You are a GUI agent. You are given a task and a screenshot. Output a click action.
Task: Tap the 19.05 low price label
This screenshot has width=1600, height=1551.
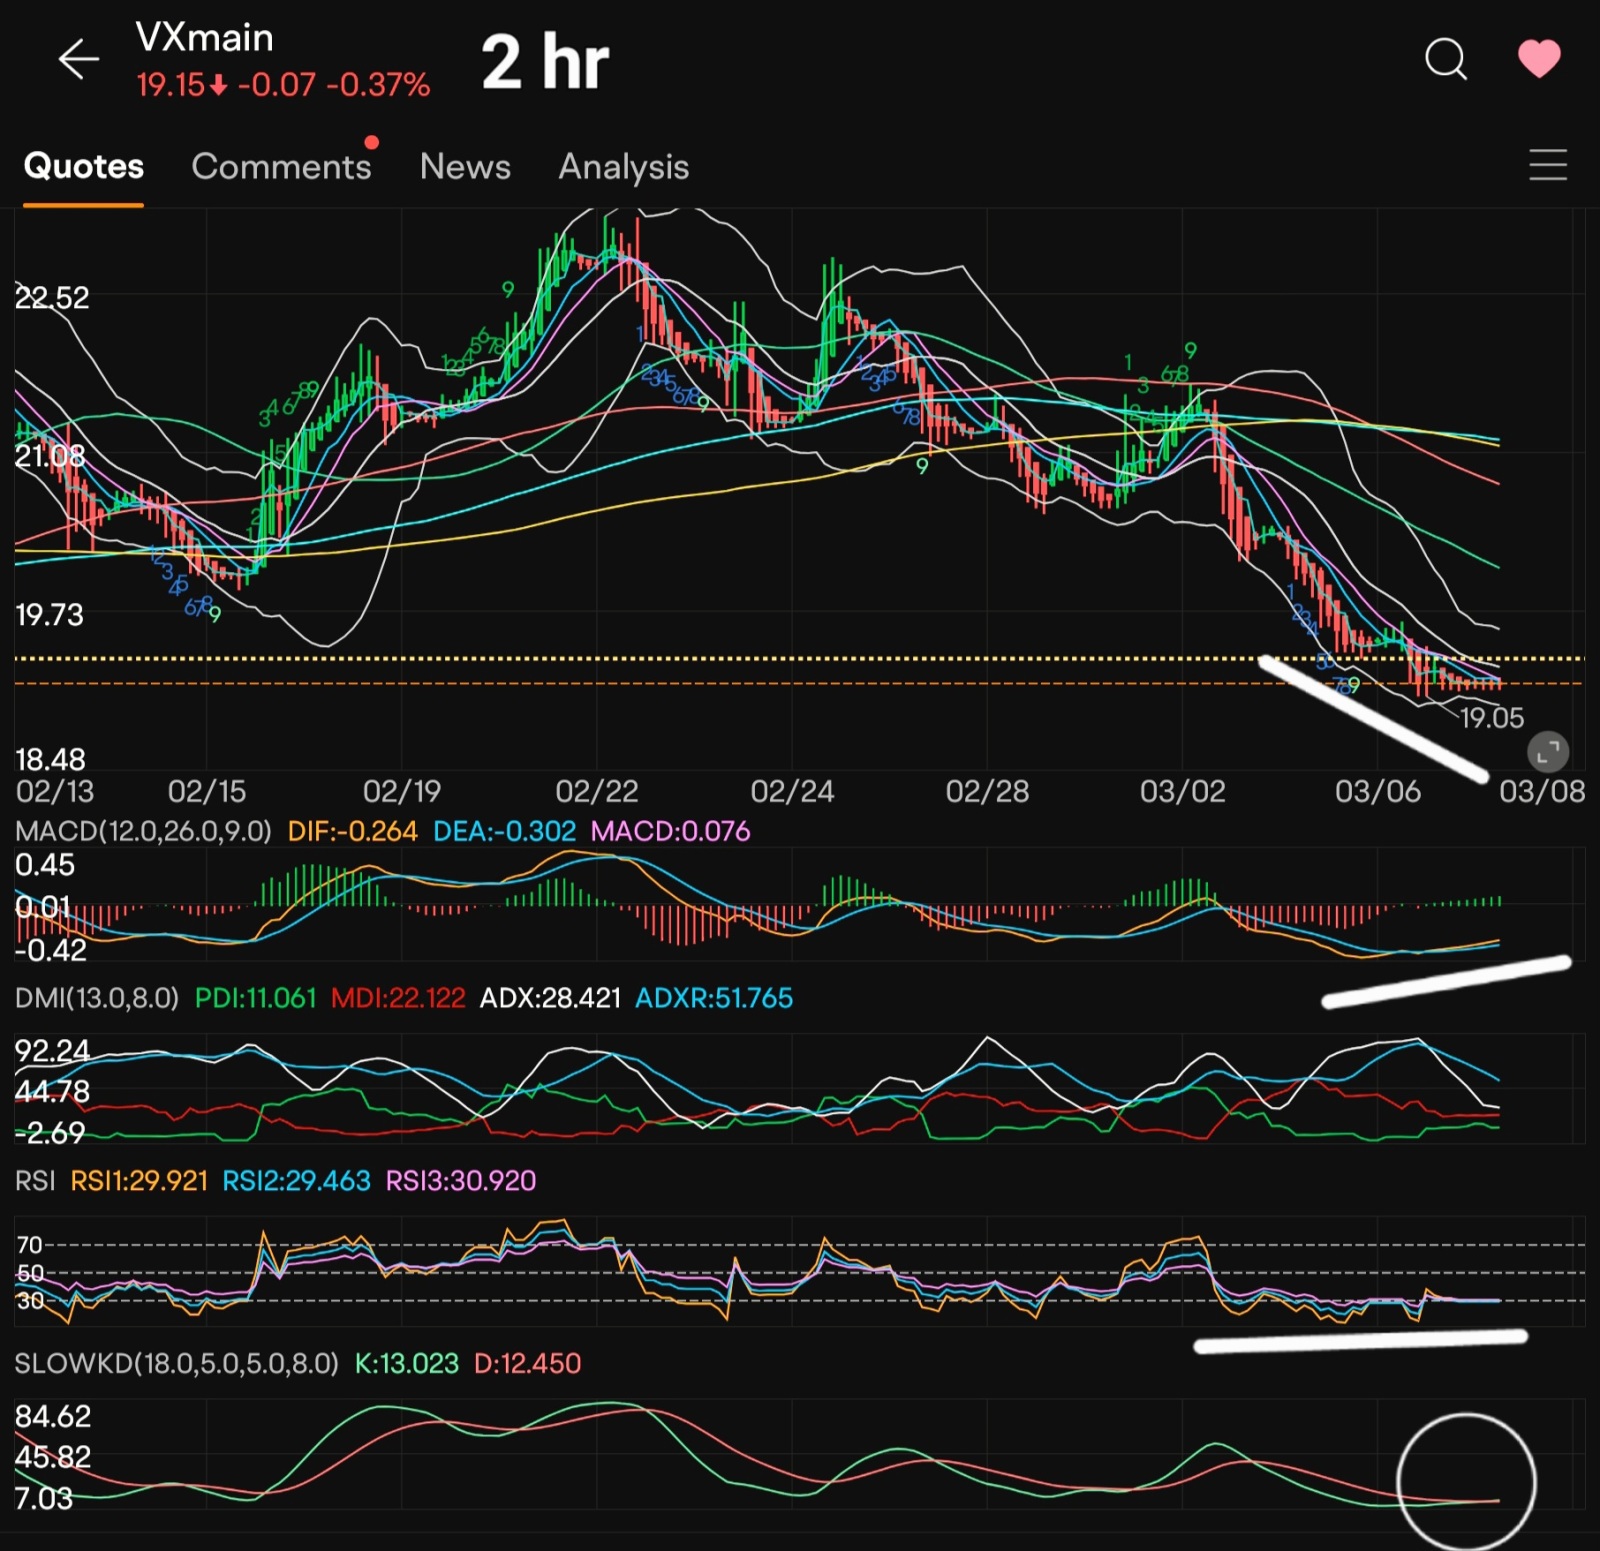coord(1492,718)
